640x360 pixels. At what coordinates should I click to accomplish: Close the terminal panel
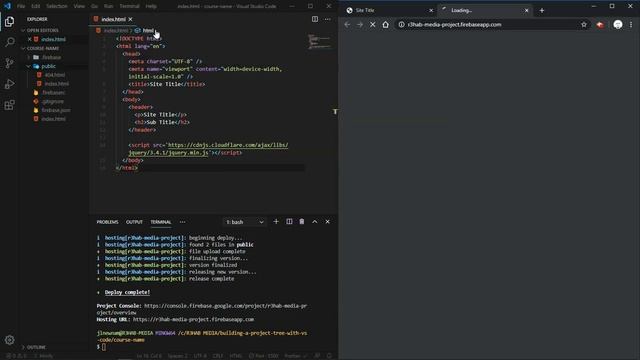(327, 222)
